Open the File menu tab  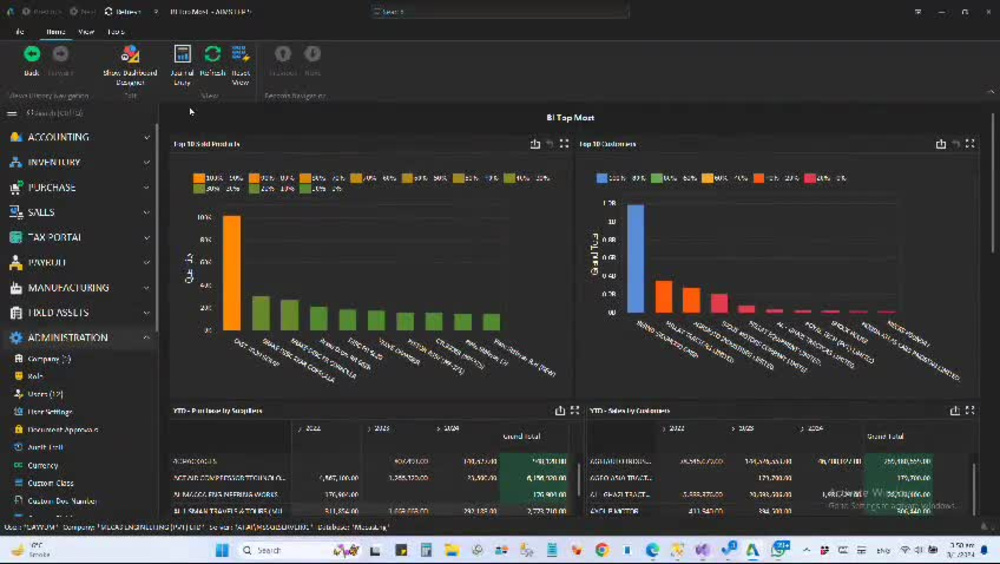click(x=20, y=31)
